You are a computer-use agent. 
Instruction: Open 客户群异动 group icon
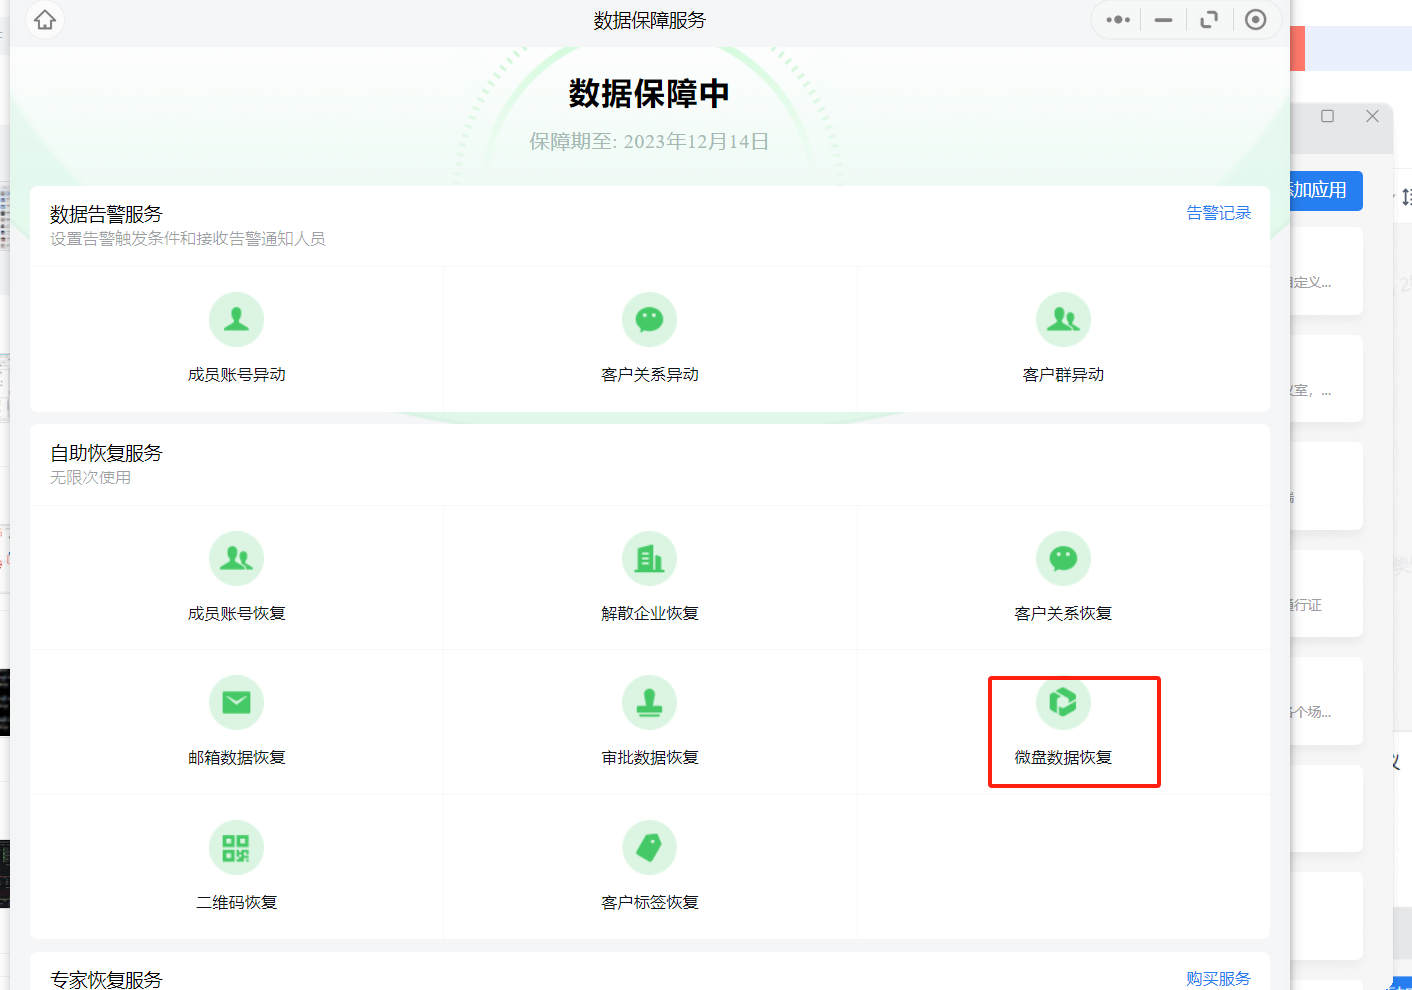(1063, 319)
